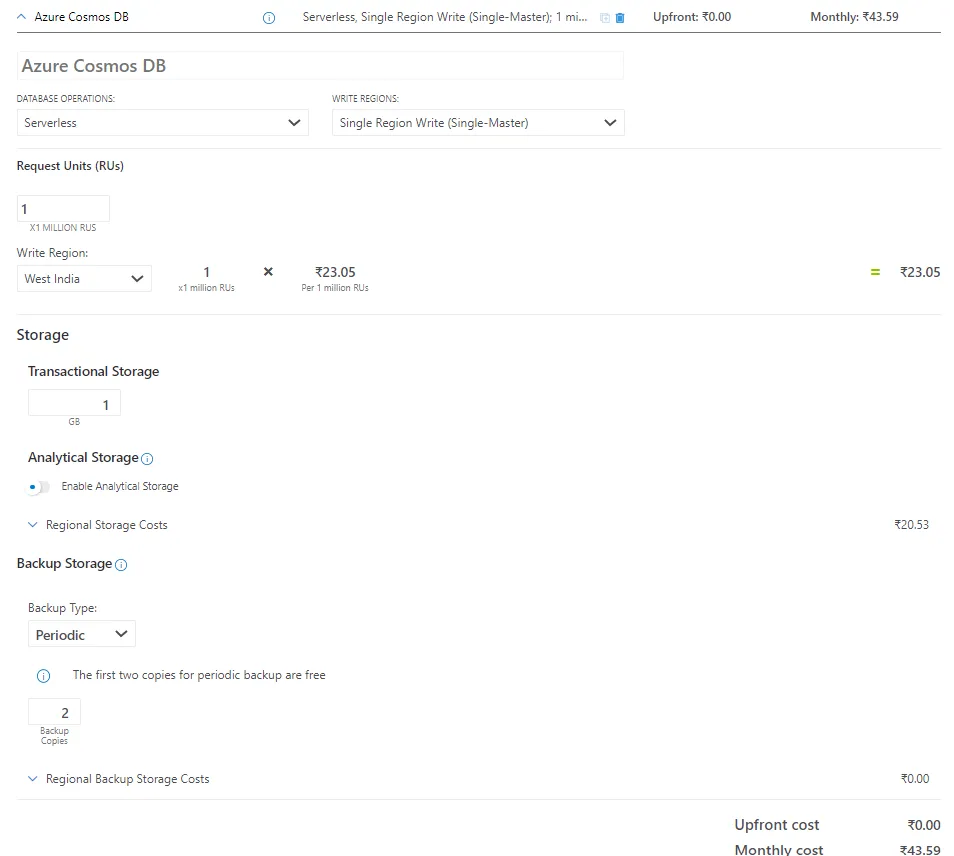Click the Azure Cosmos DB name text field
Viewport: 954px width, 856px height.
point(320,65)
